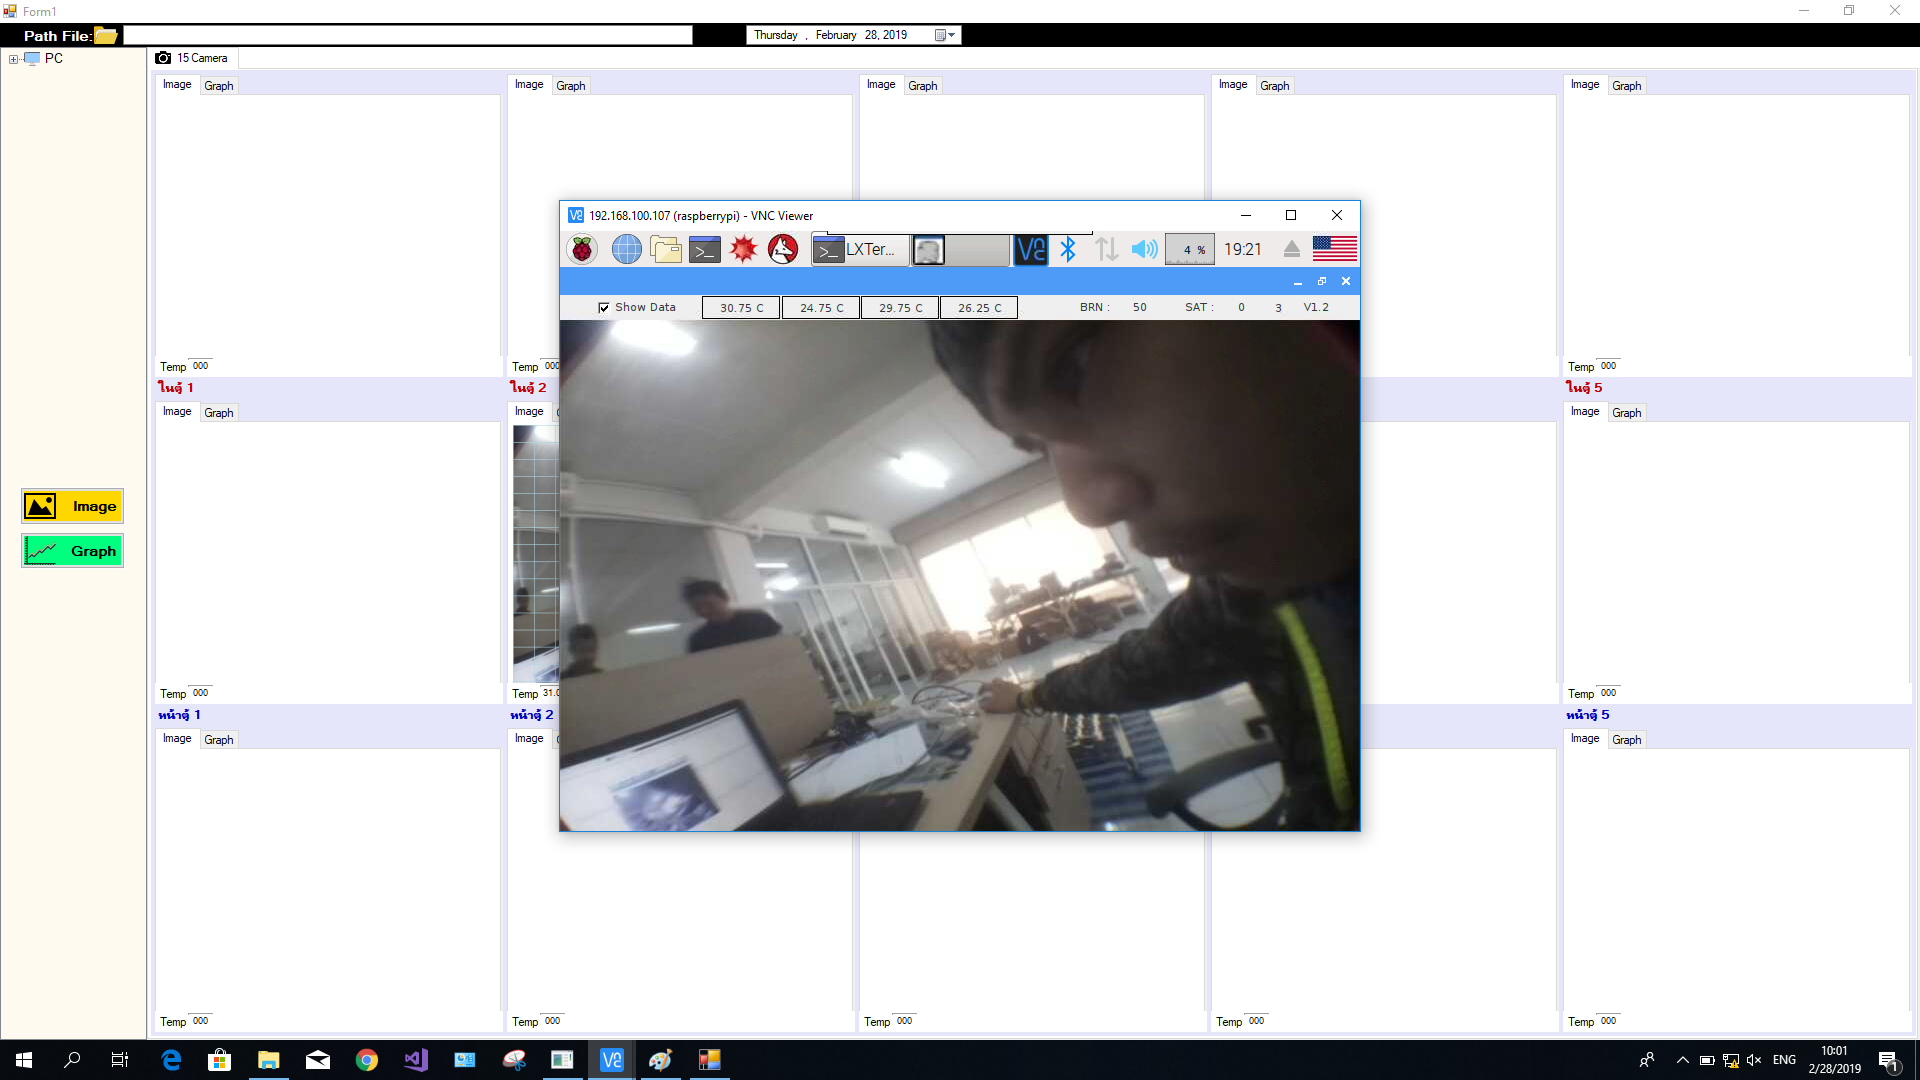Open Visual Studio from Windows taskbar
Image resolution: width=1920 pixels, height=1080 pixels.
(416, 1060)
